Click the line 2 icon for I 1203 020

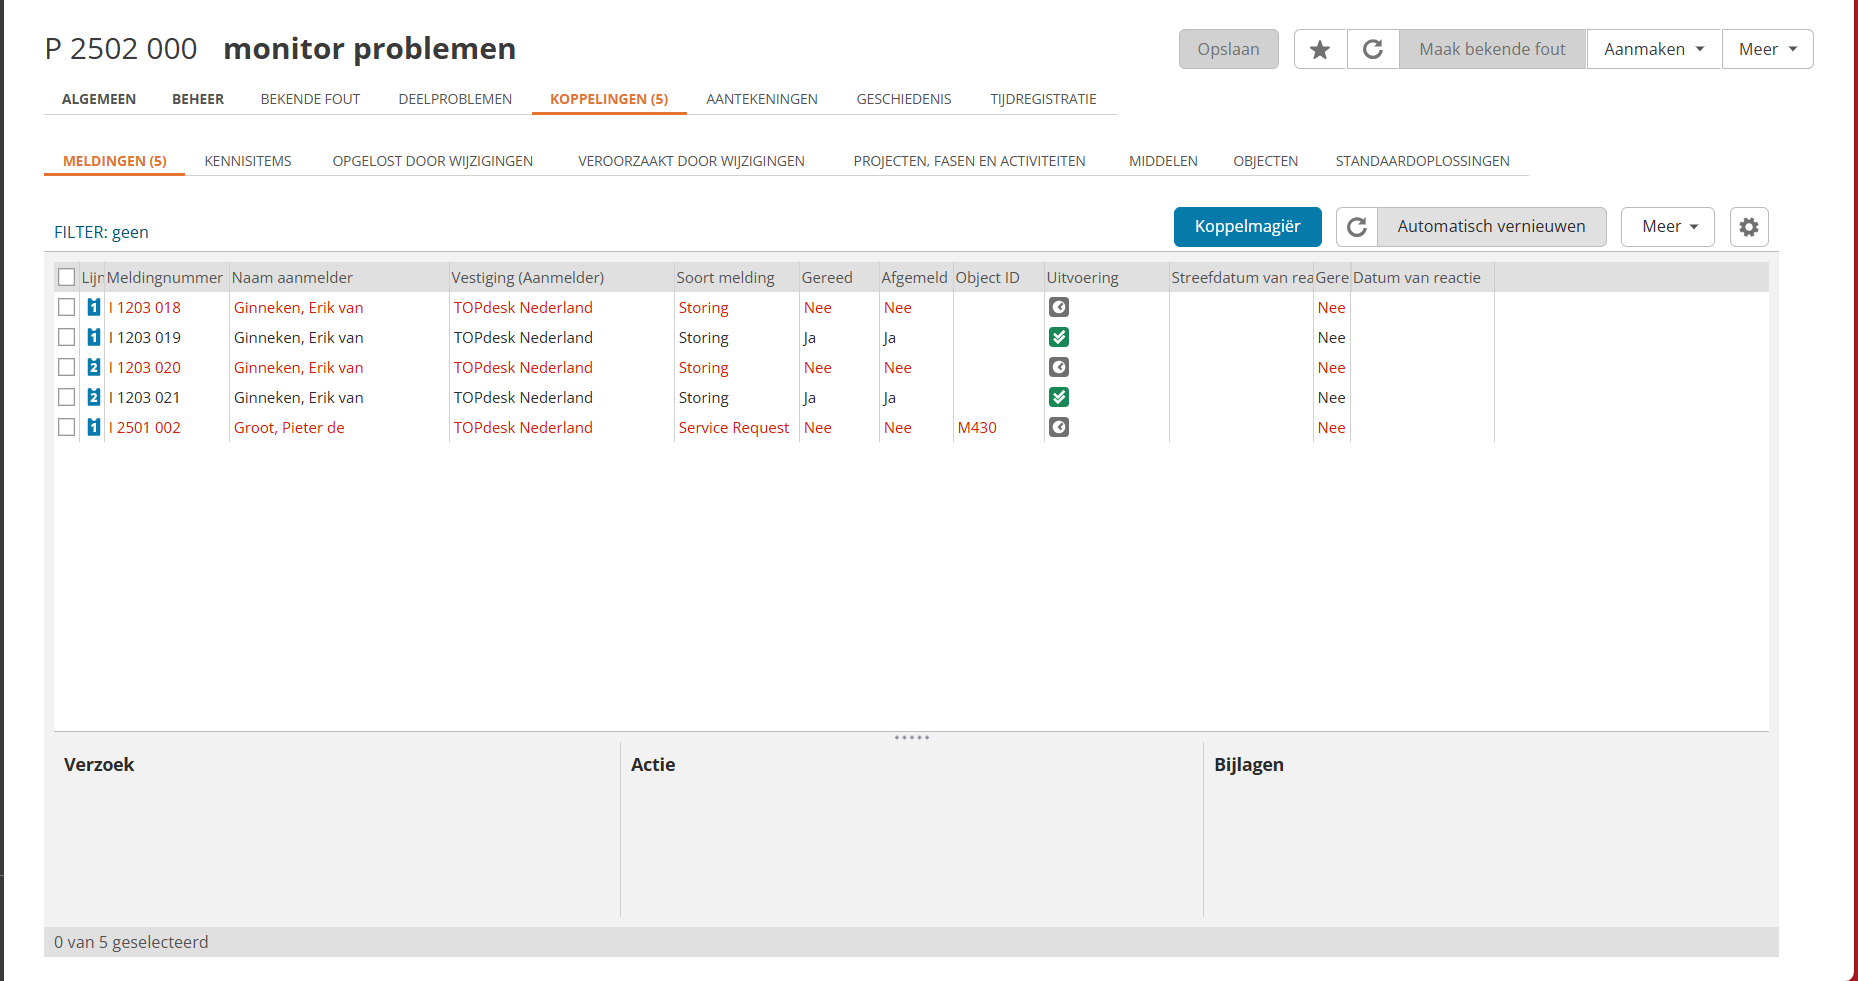93,368
